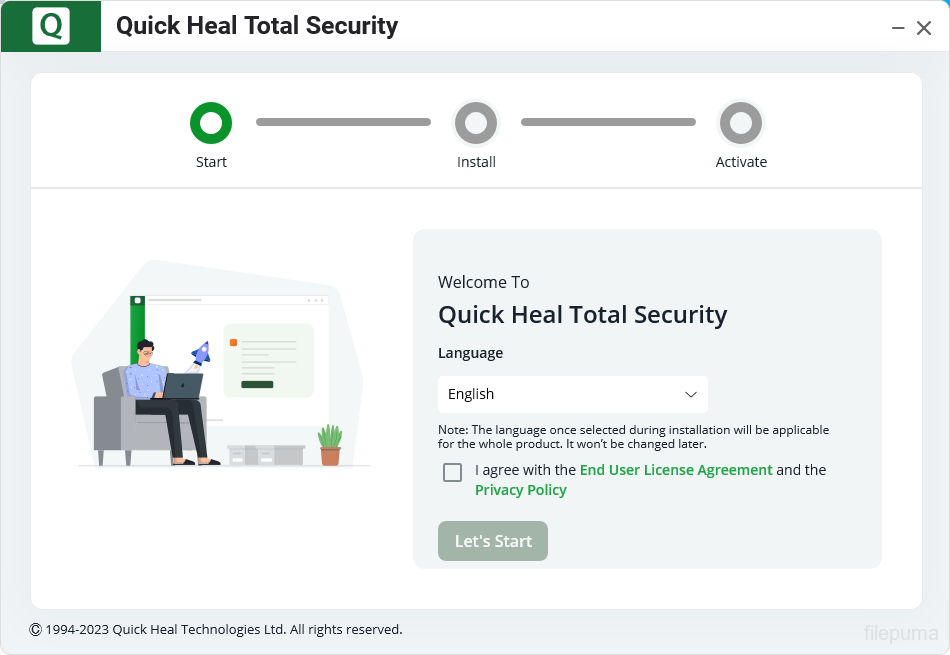Select the Install step label
This screenshot has width=950, height=655.
coord(476,162)
